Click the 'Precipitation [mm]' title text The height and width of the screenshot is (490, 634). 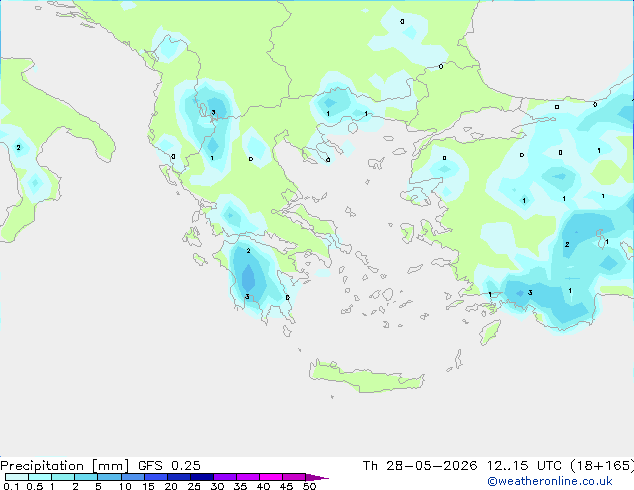pyautogui.click(x=65, y=466)
